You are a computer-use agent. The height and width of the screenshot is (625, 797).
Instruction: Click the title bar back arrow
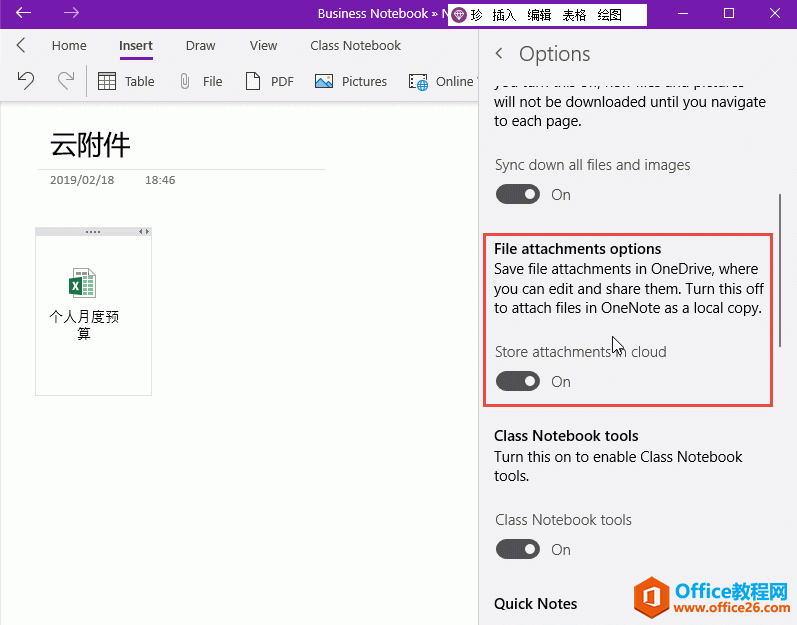(23, 13)
